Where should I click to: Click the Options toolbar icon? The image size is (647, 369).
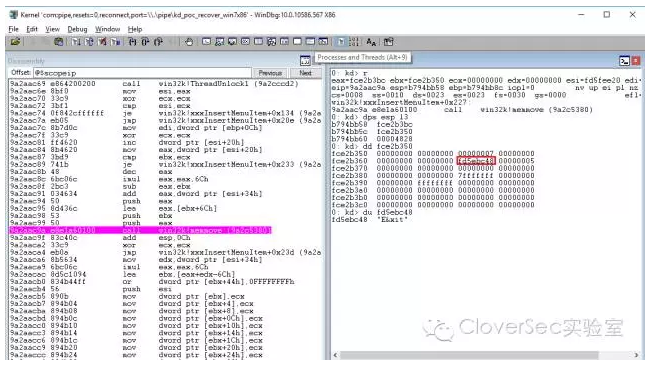pyautogui.click(x=388, y=42)
